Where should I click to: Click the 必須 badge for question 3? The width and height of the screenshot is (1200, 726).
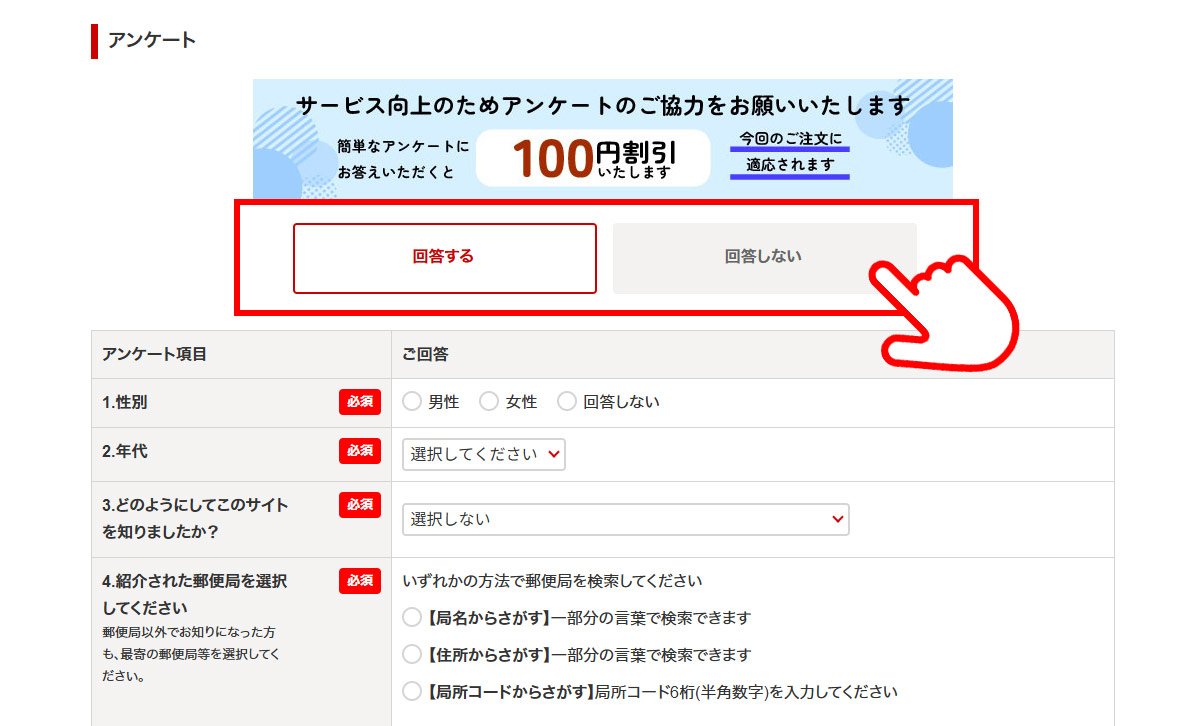click(359, 505)
